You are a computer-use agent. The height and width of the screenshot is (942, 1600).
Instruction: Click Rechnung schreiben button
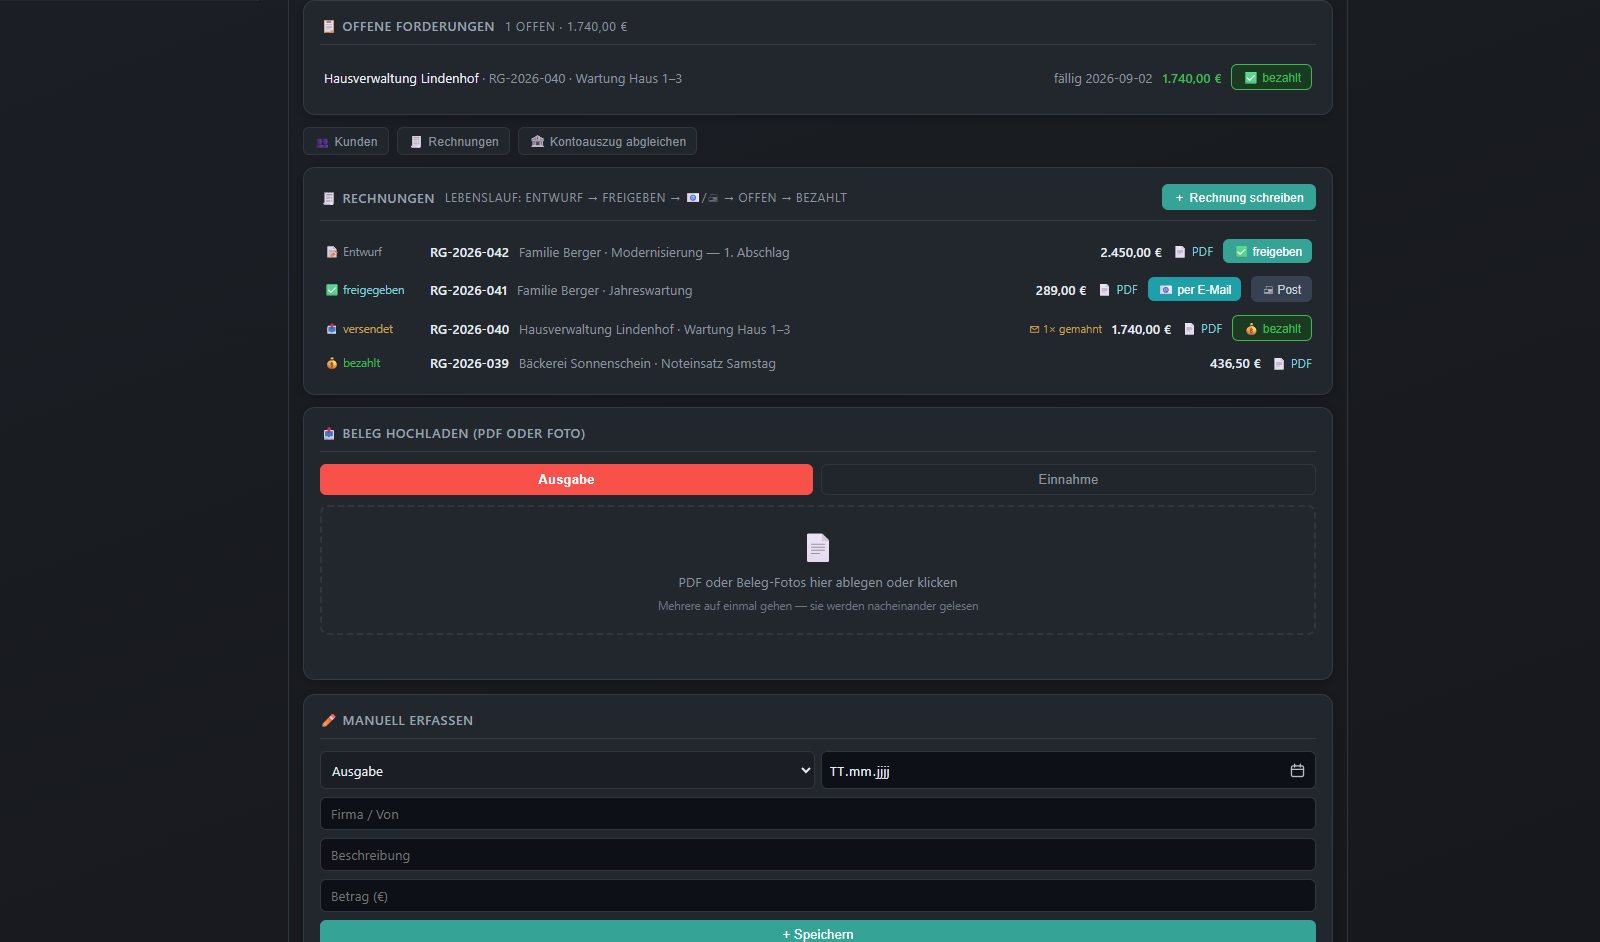pos(1239,198)
